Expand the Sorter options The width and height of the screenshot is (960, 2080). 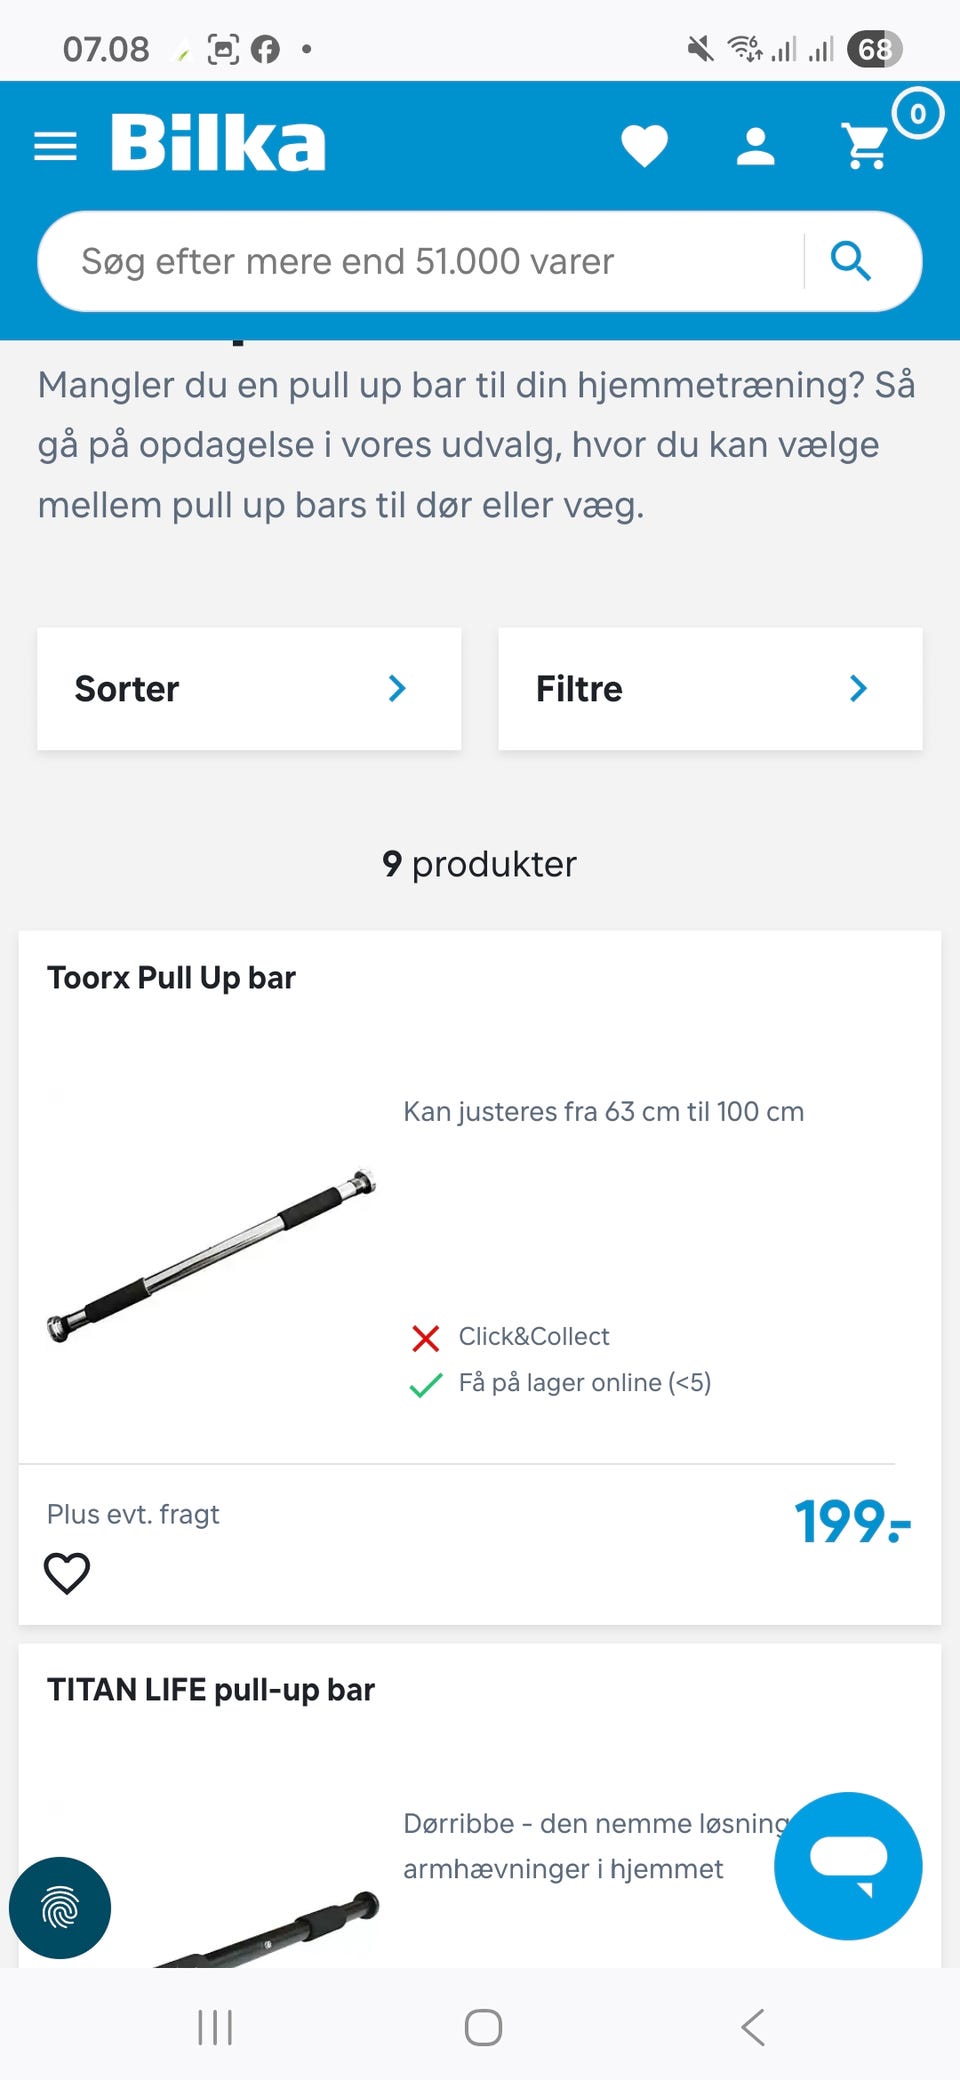coord(249,689)
